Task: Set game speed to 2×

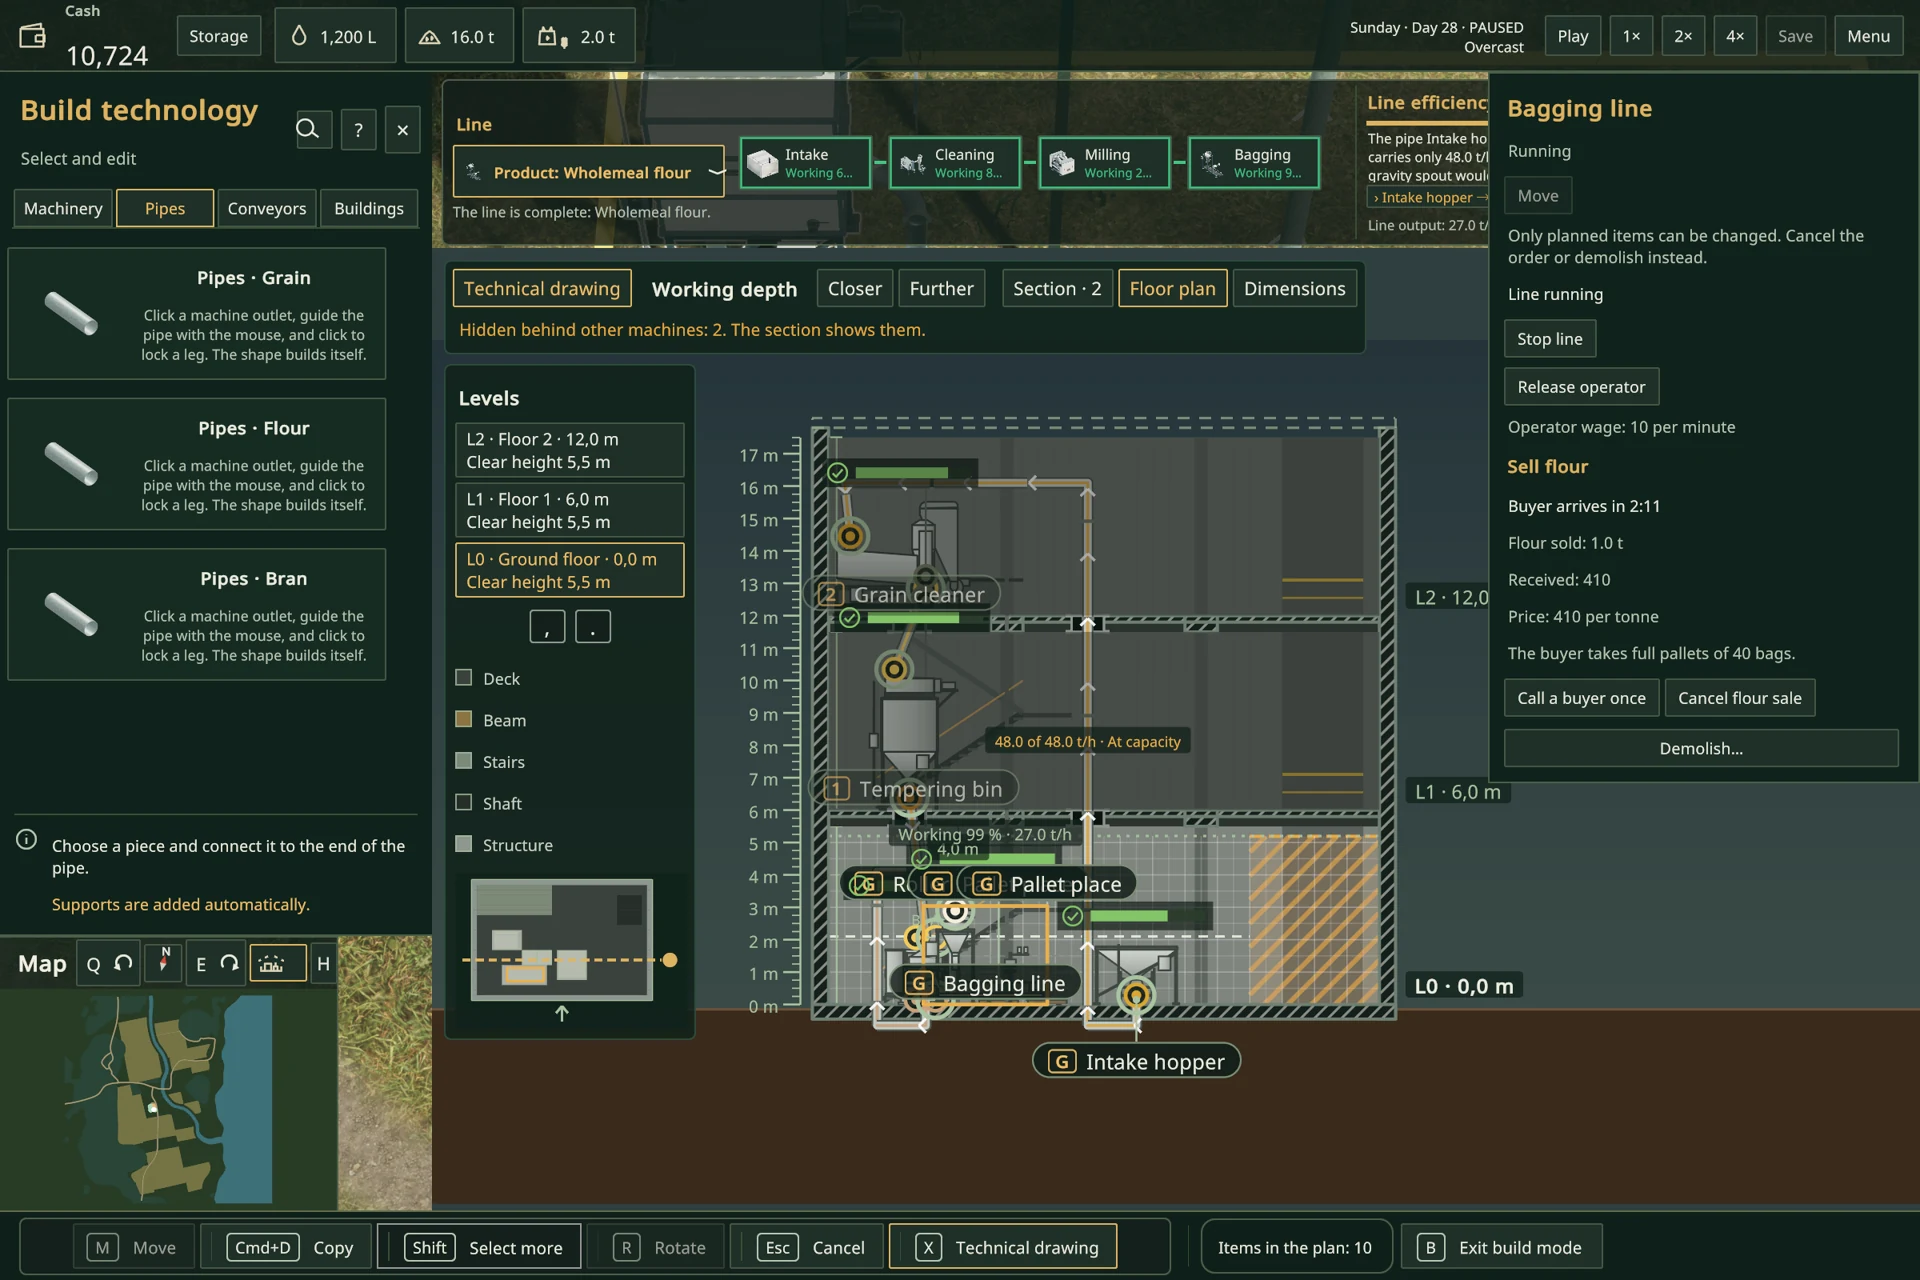Action: [x=1683, y=36]
